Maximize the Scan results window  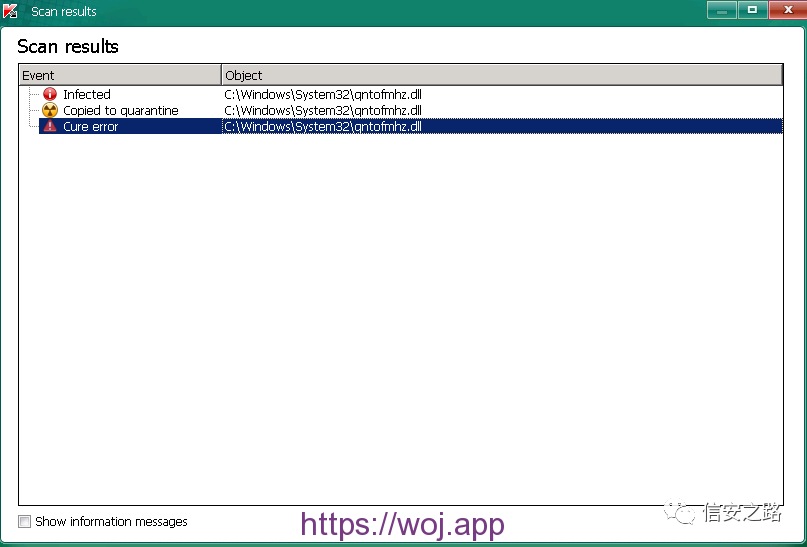(x=752, y=10)
